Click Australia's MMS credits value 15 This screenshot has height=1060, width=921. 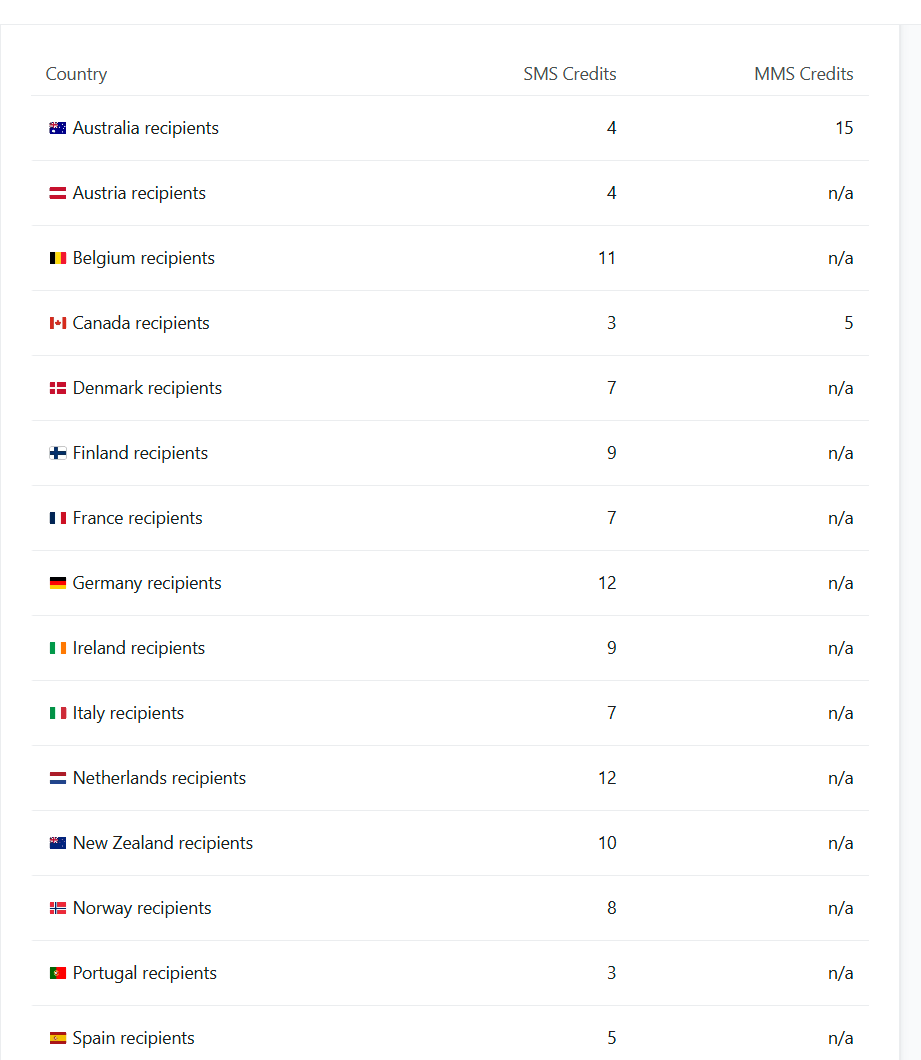coord(844,128)
